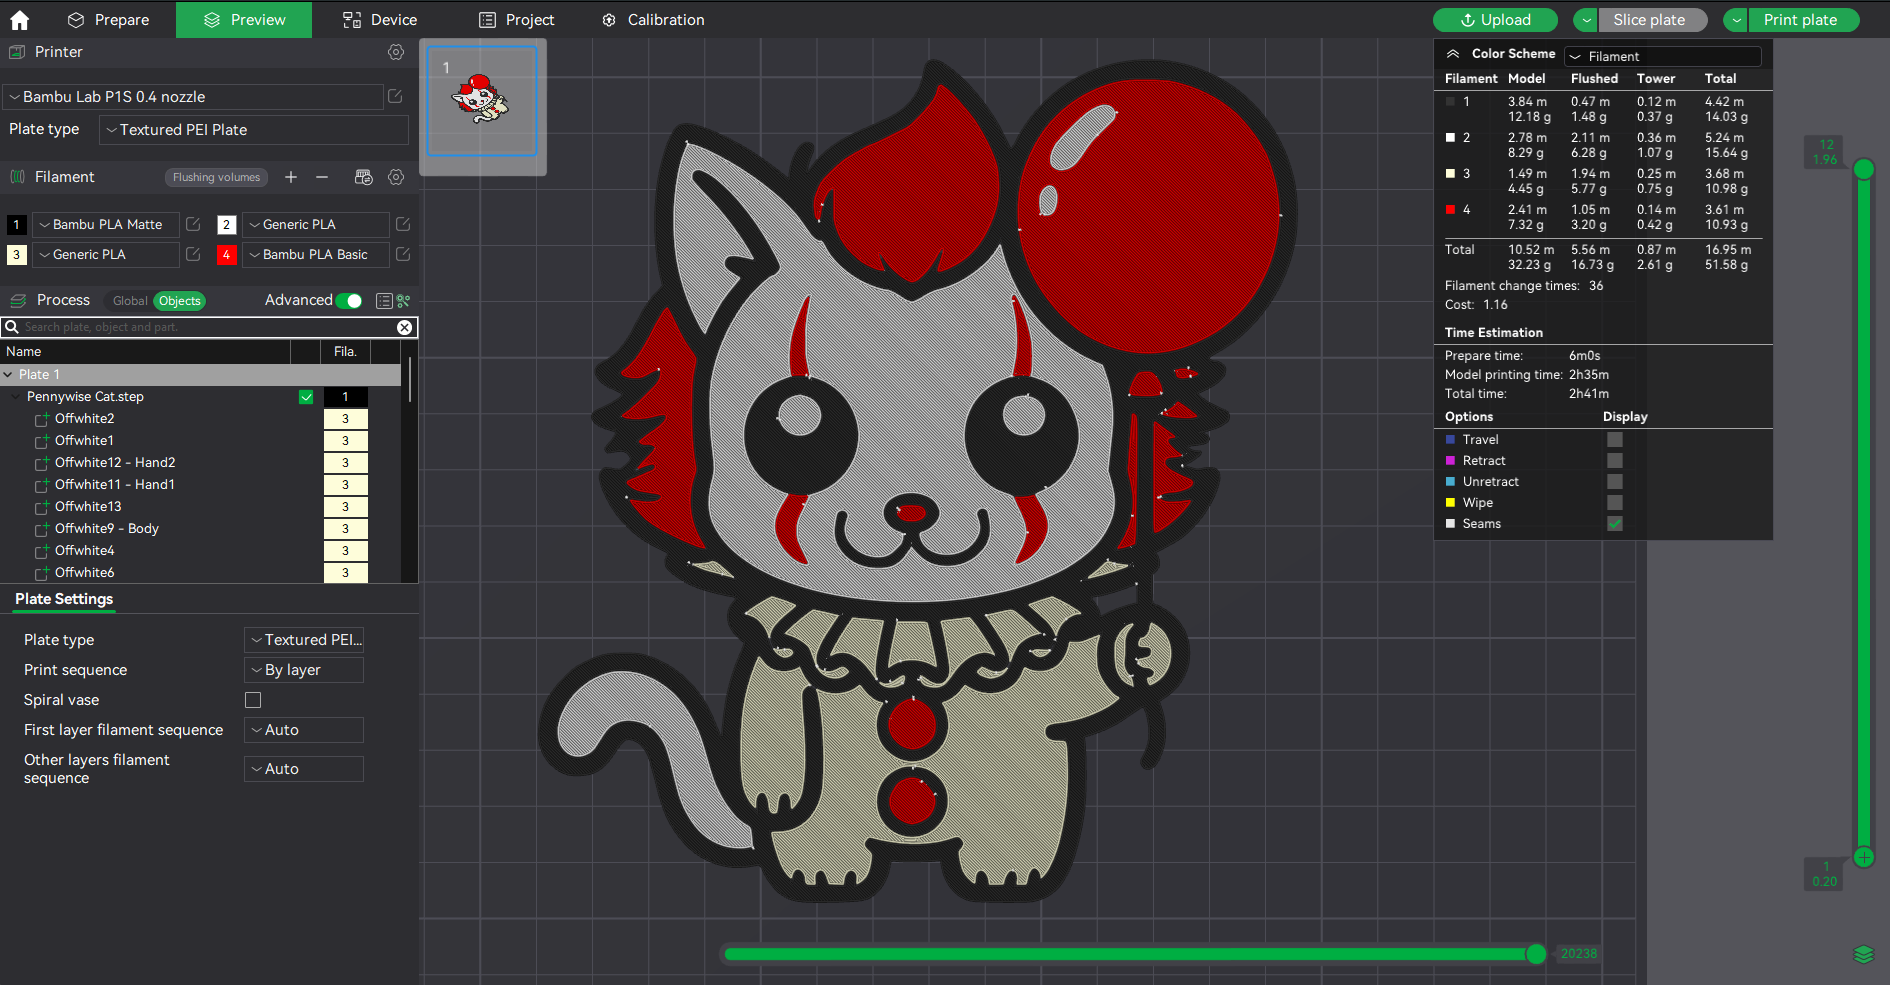Select the Plate Settings tab
The height and width of the screenshot is (985, 1890).
tap(64, 599)
